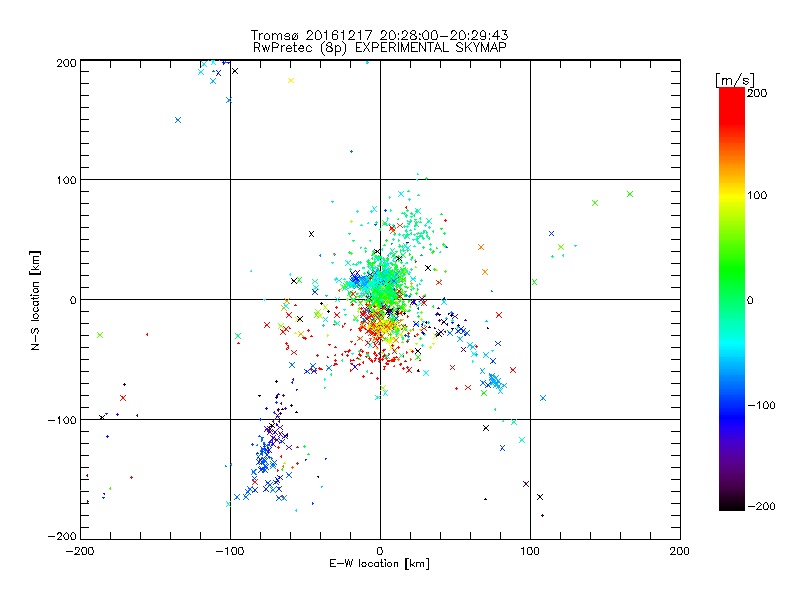This screenshot has width=800, height=600.
Task: Click the y-axis tick label -200
Action: pos(62,536)
